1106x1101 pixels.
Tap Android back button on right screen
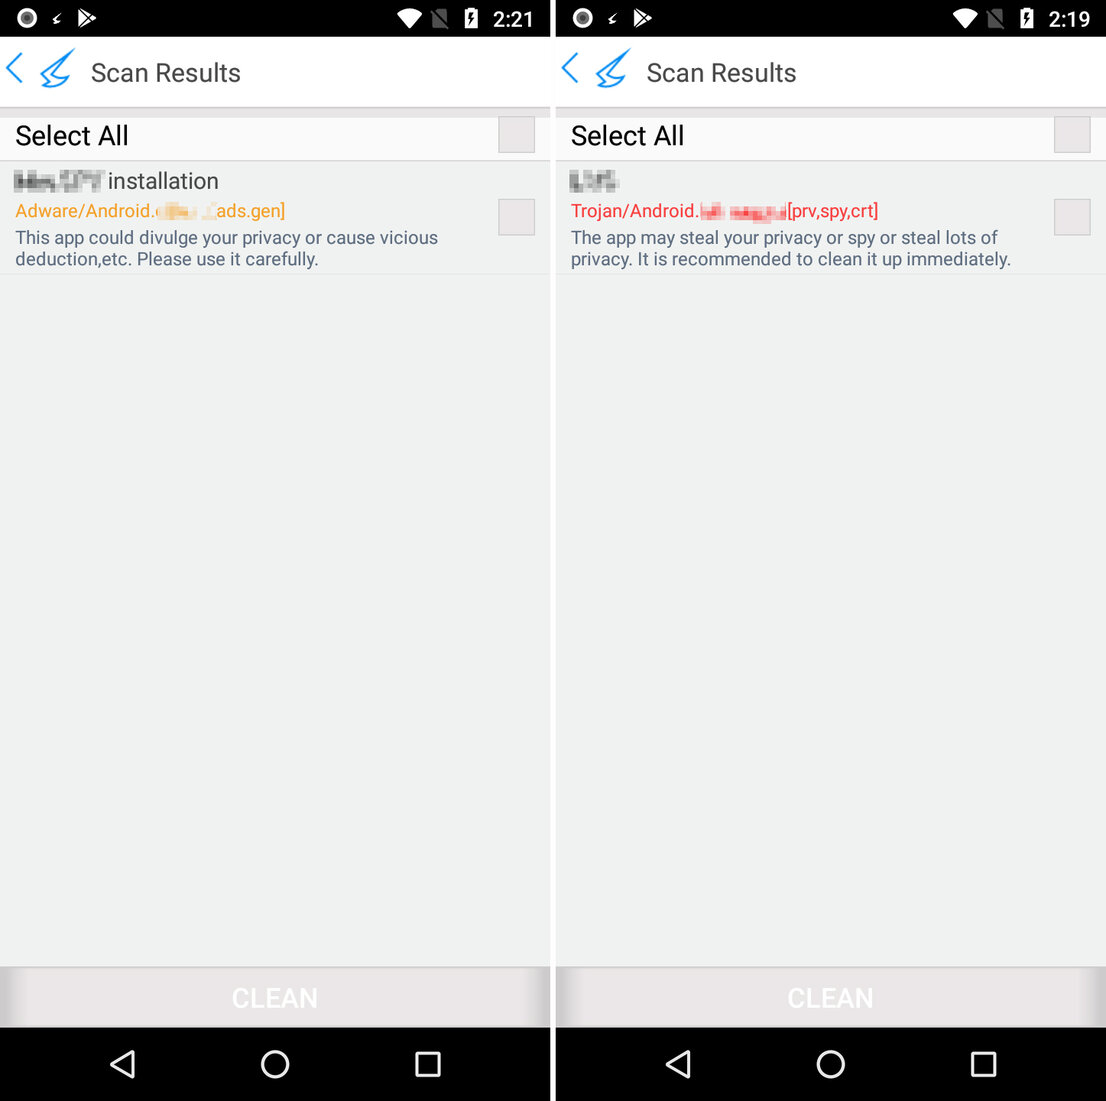click(679, 1064)
